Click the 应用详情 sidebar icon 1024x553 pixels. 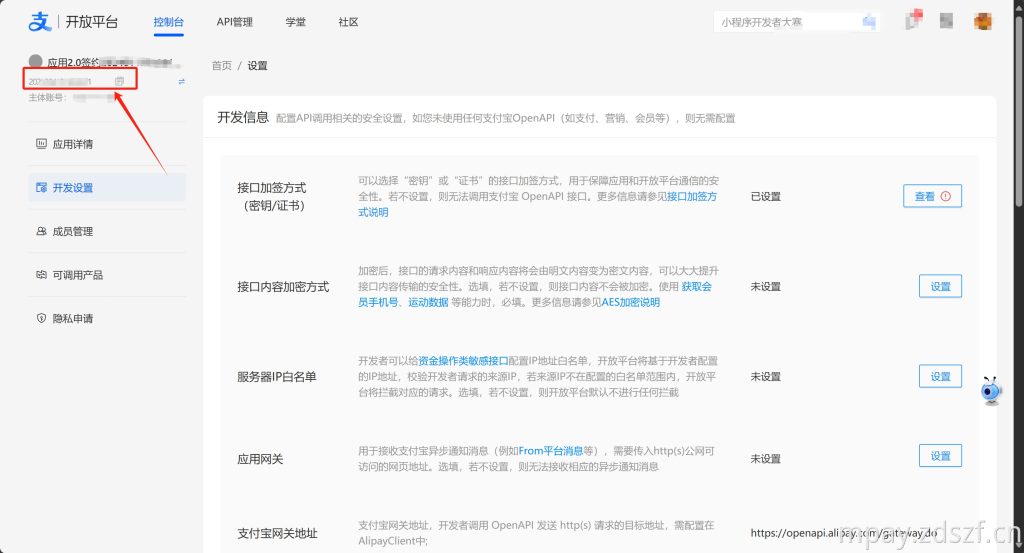[x=42, y=144]
